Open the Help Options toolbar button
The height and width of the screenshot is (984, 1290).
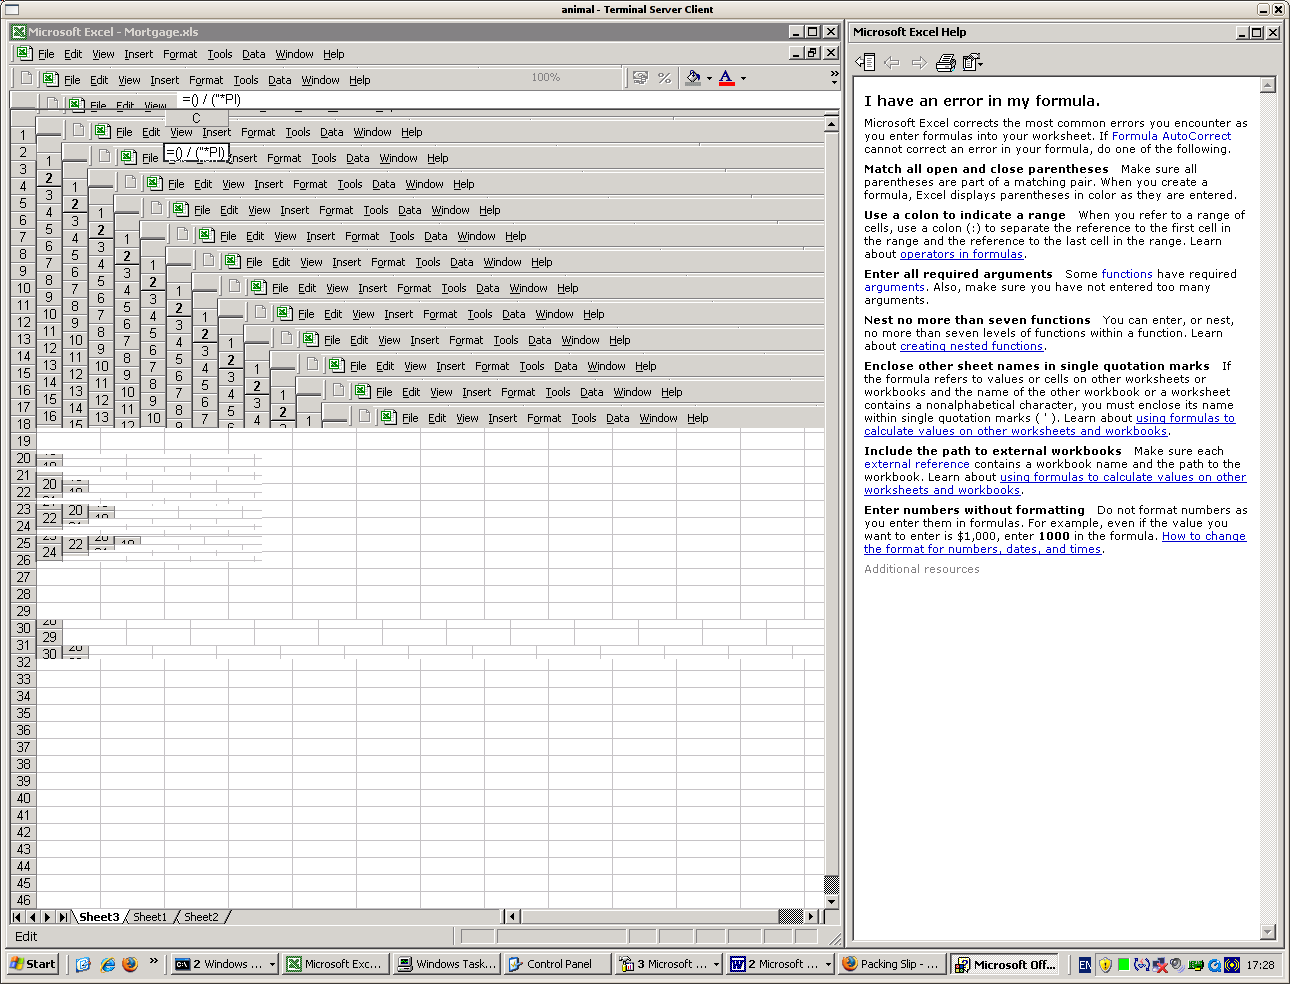click(x=972, y=63)
